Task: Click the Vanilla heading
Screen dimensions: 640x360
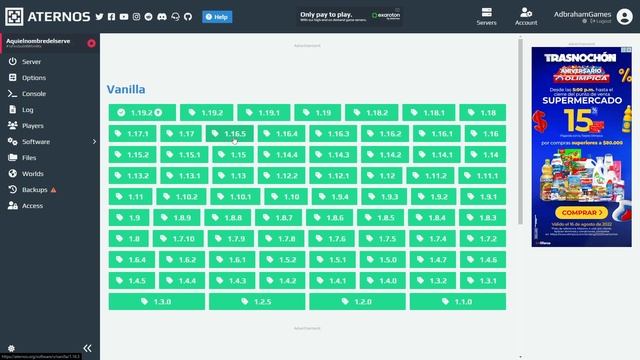Action: (x=126, y=89)
